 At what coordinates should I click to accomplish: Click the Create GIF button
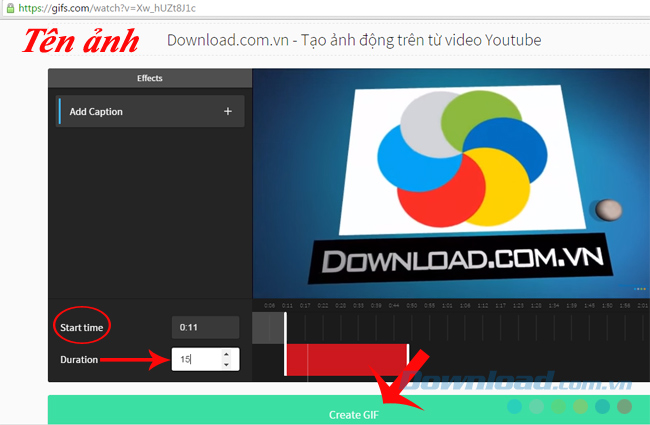(x=349, y=410)
